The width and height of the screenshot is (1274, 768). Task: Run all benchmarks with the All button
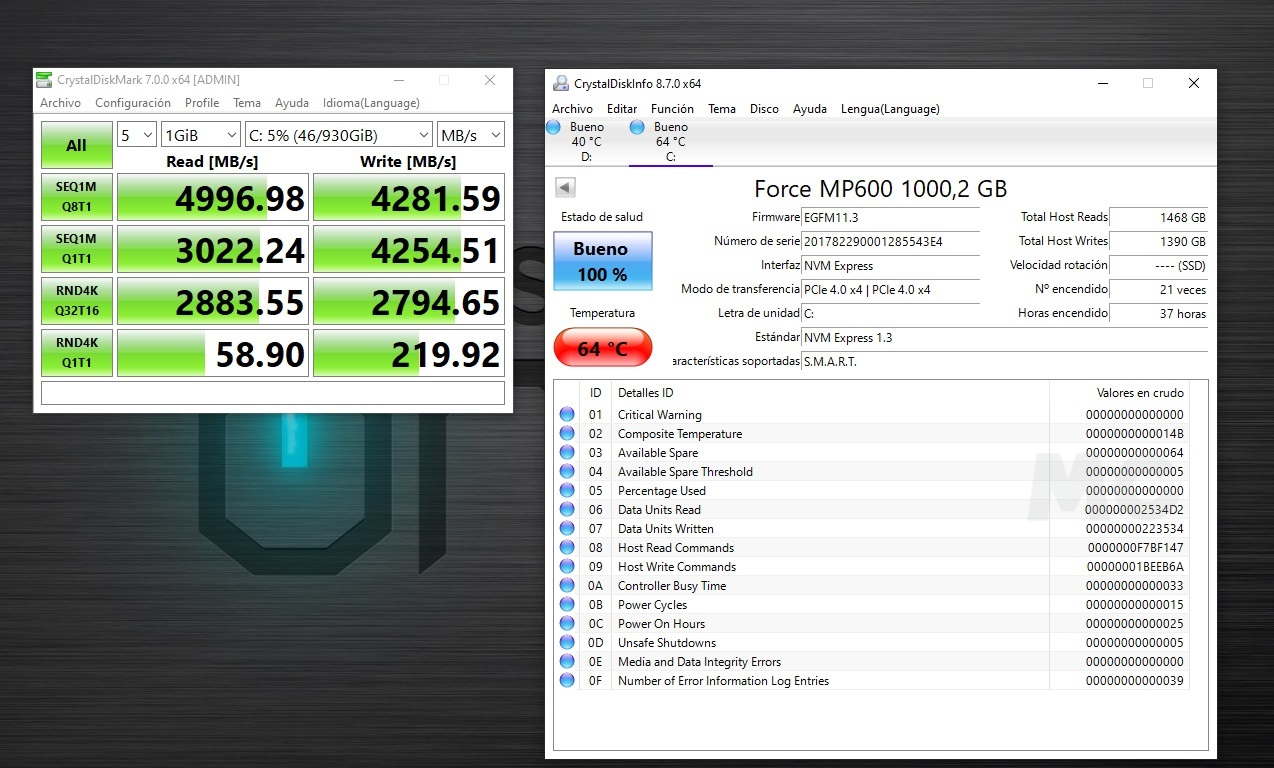click(x=76, y=145)
